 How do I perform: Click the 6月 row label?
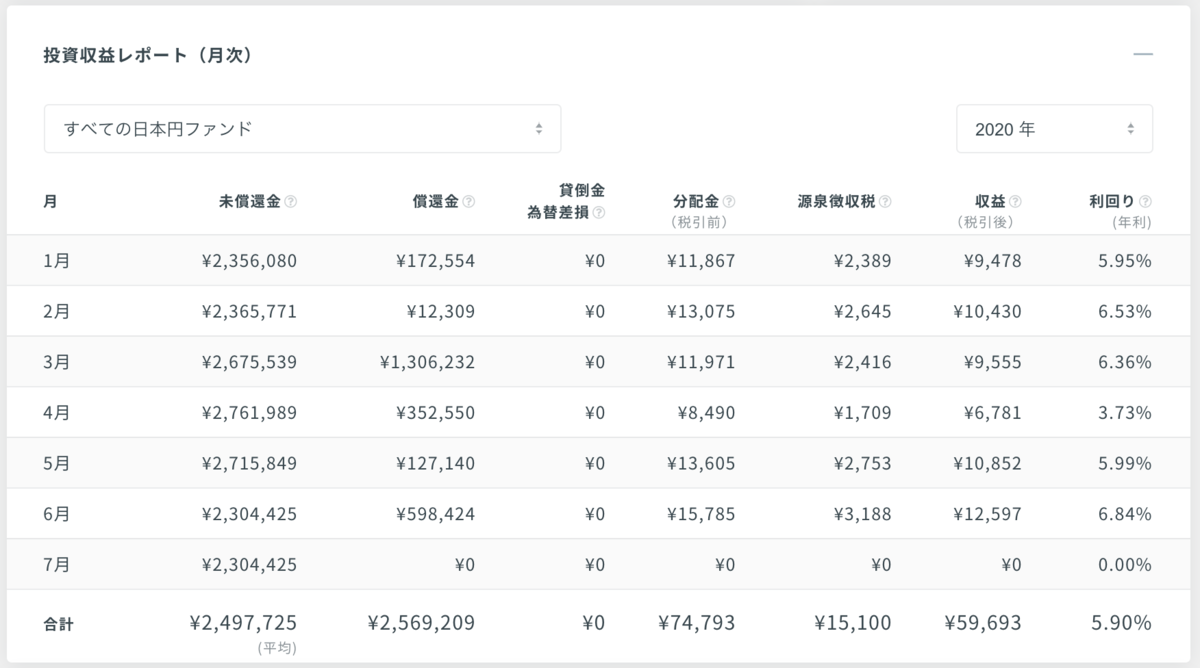tap(56, 514)
